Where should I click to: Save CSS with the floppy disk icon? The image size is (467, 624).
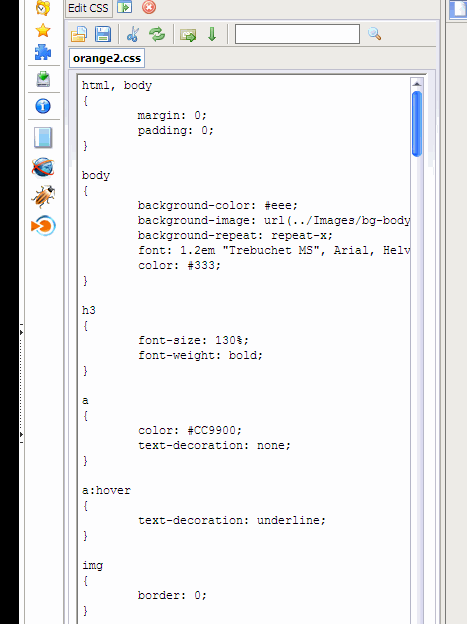click(103, 34)
